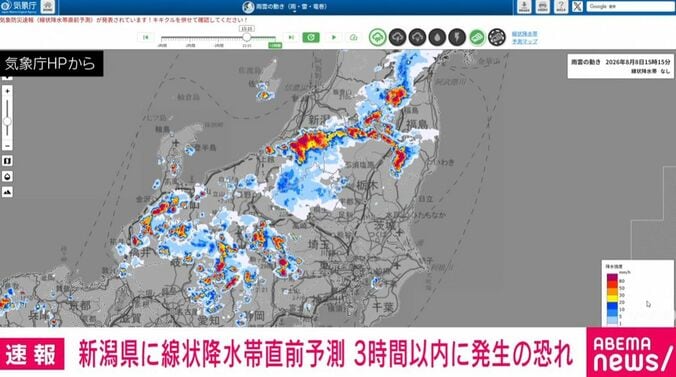Toggle the green linear rainband layer icon
The image size is (676, 377).
tap(477, 38)
